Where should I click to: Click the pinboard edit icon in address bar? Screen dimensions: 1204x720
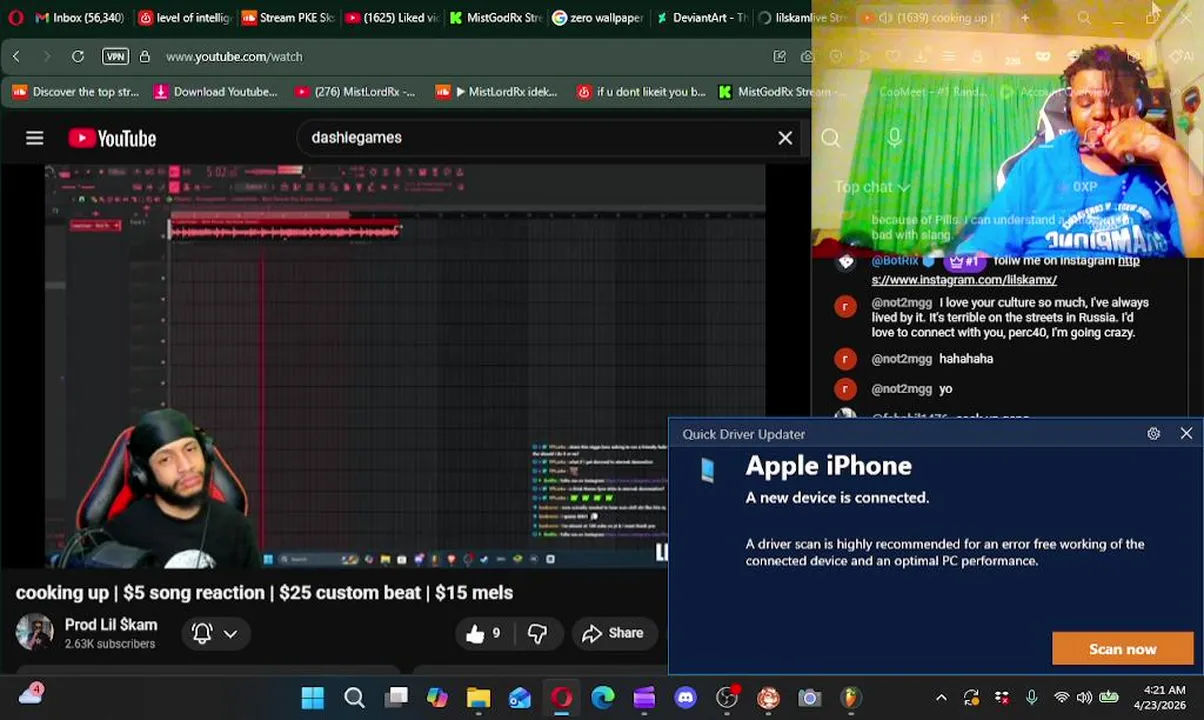[780, 57]
